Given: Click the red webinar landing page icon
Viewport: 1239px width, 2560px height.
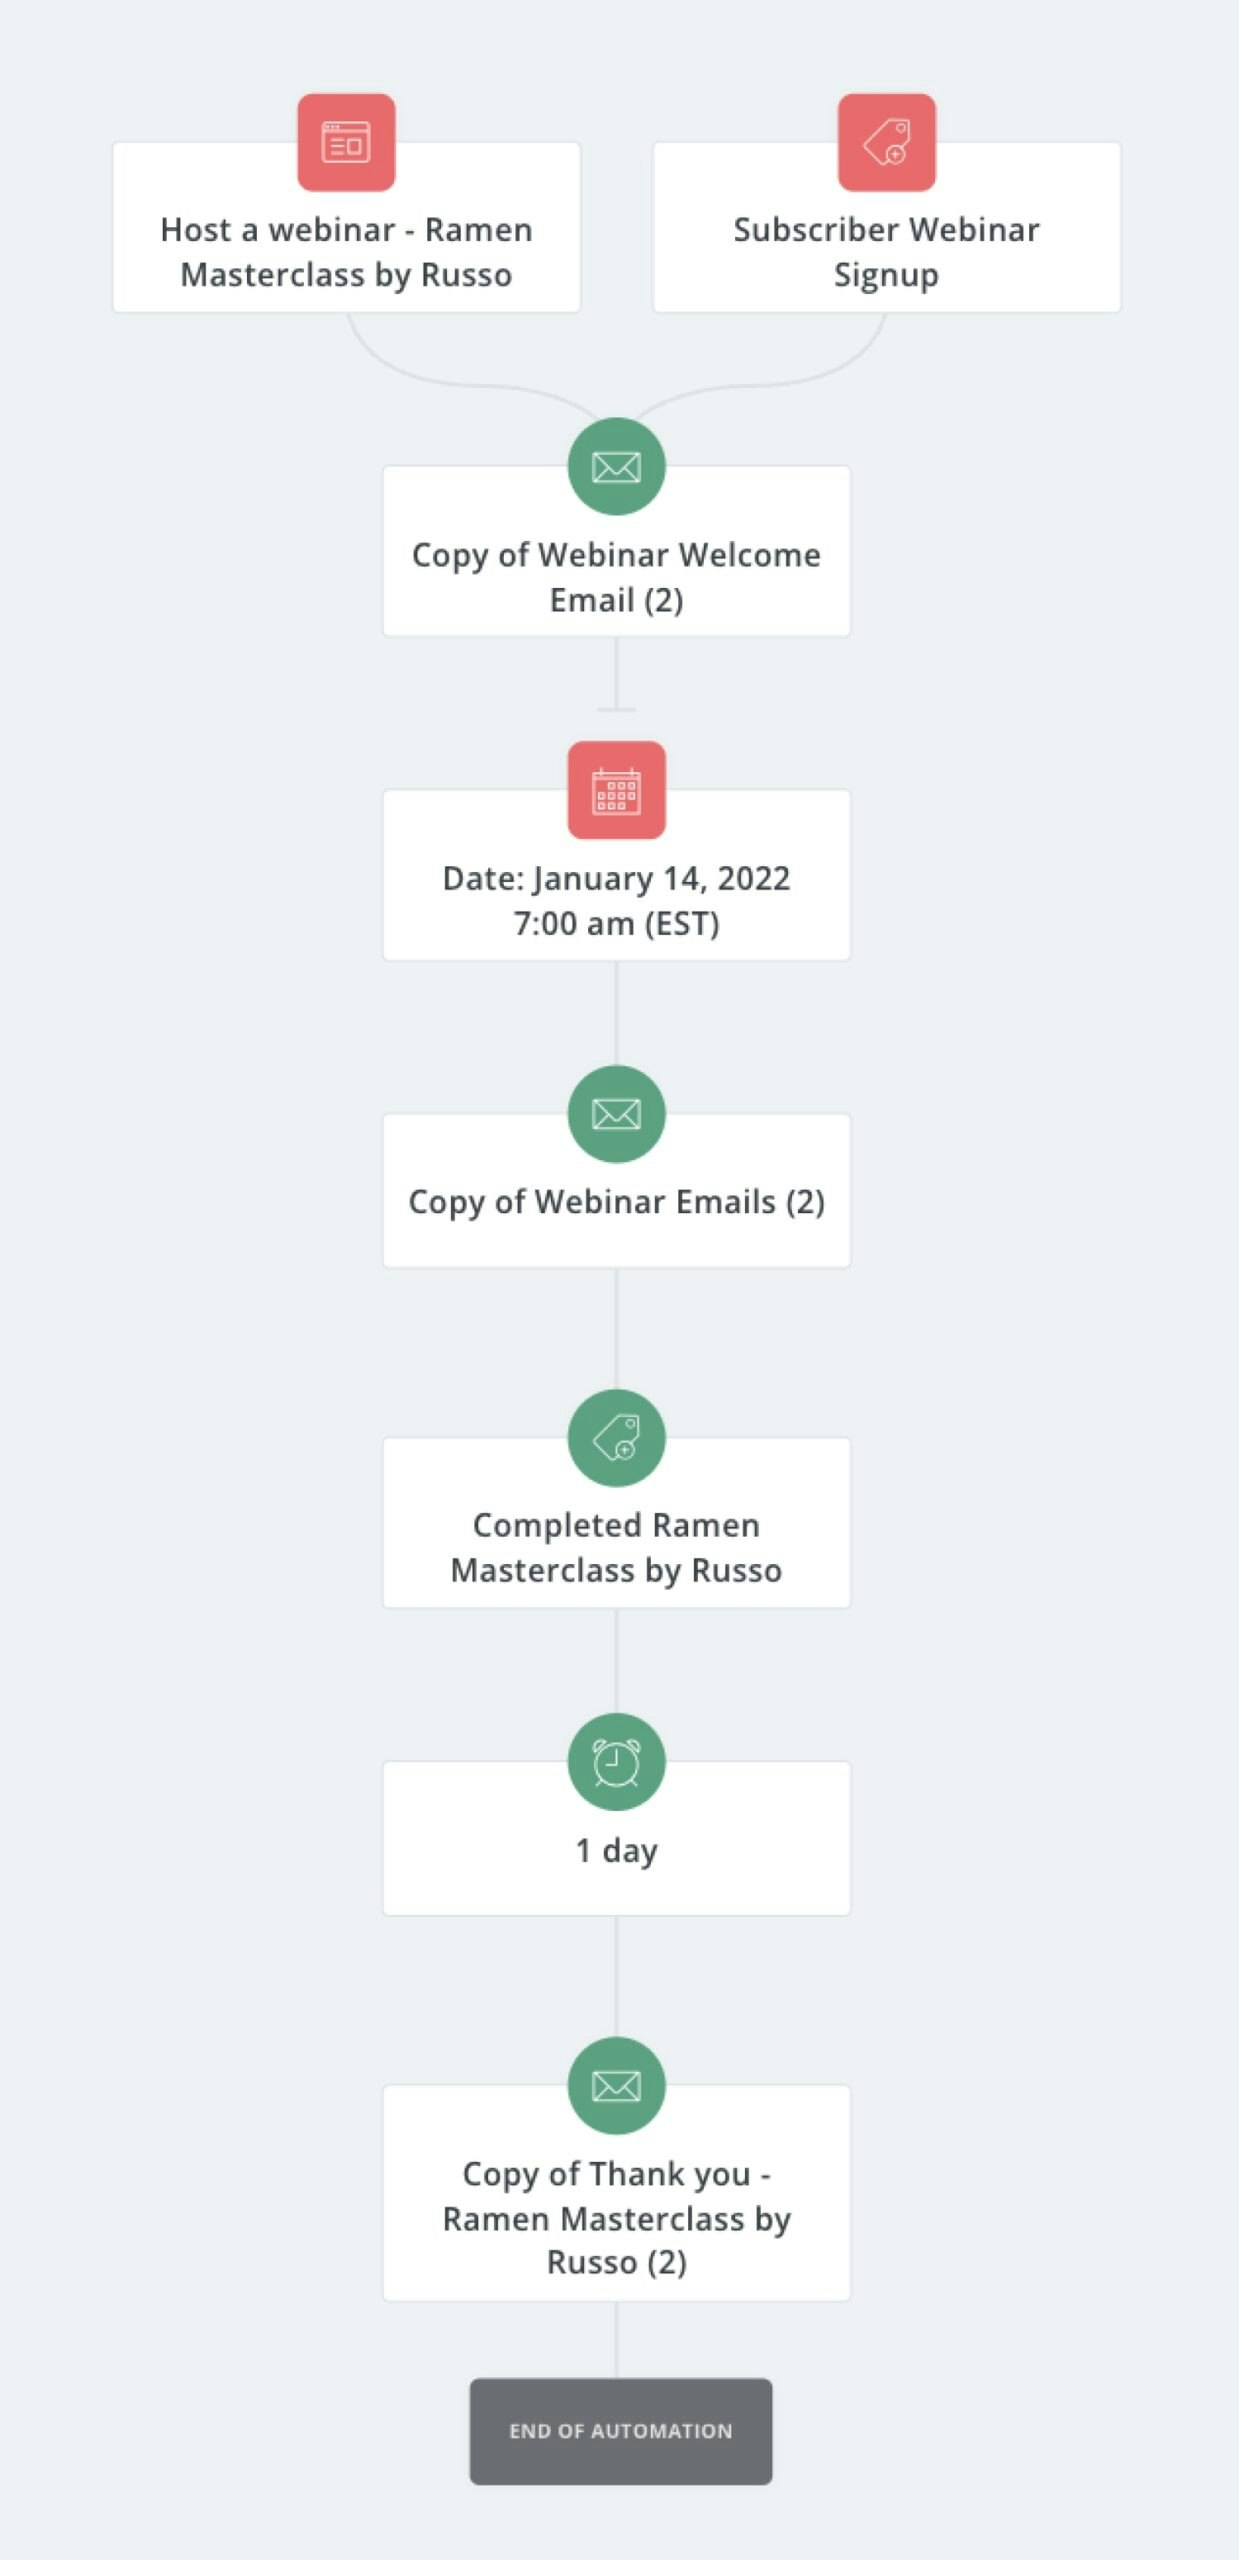Looking at the screenshot, I should pos(346,142).
